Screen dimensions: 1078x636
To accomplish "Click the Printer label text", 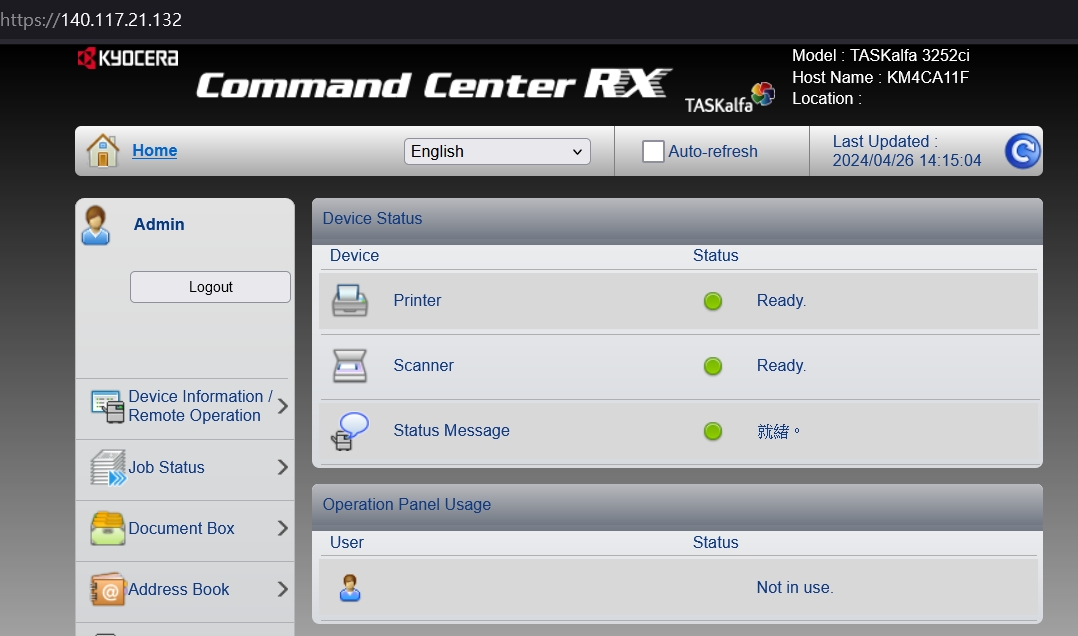I will tap(417, 300).
